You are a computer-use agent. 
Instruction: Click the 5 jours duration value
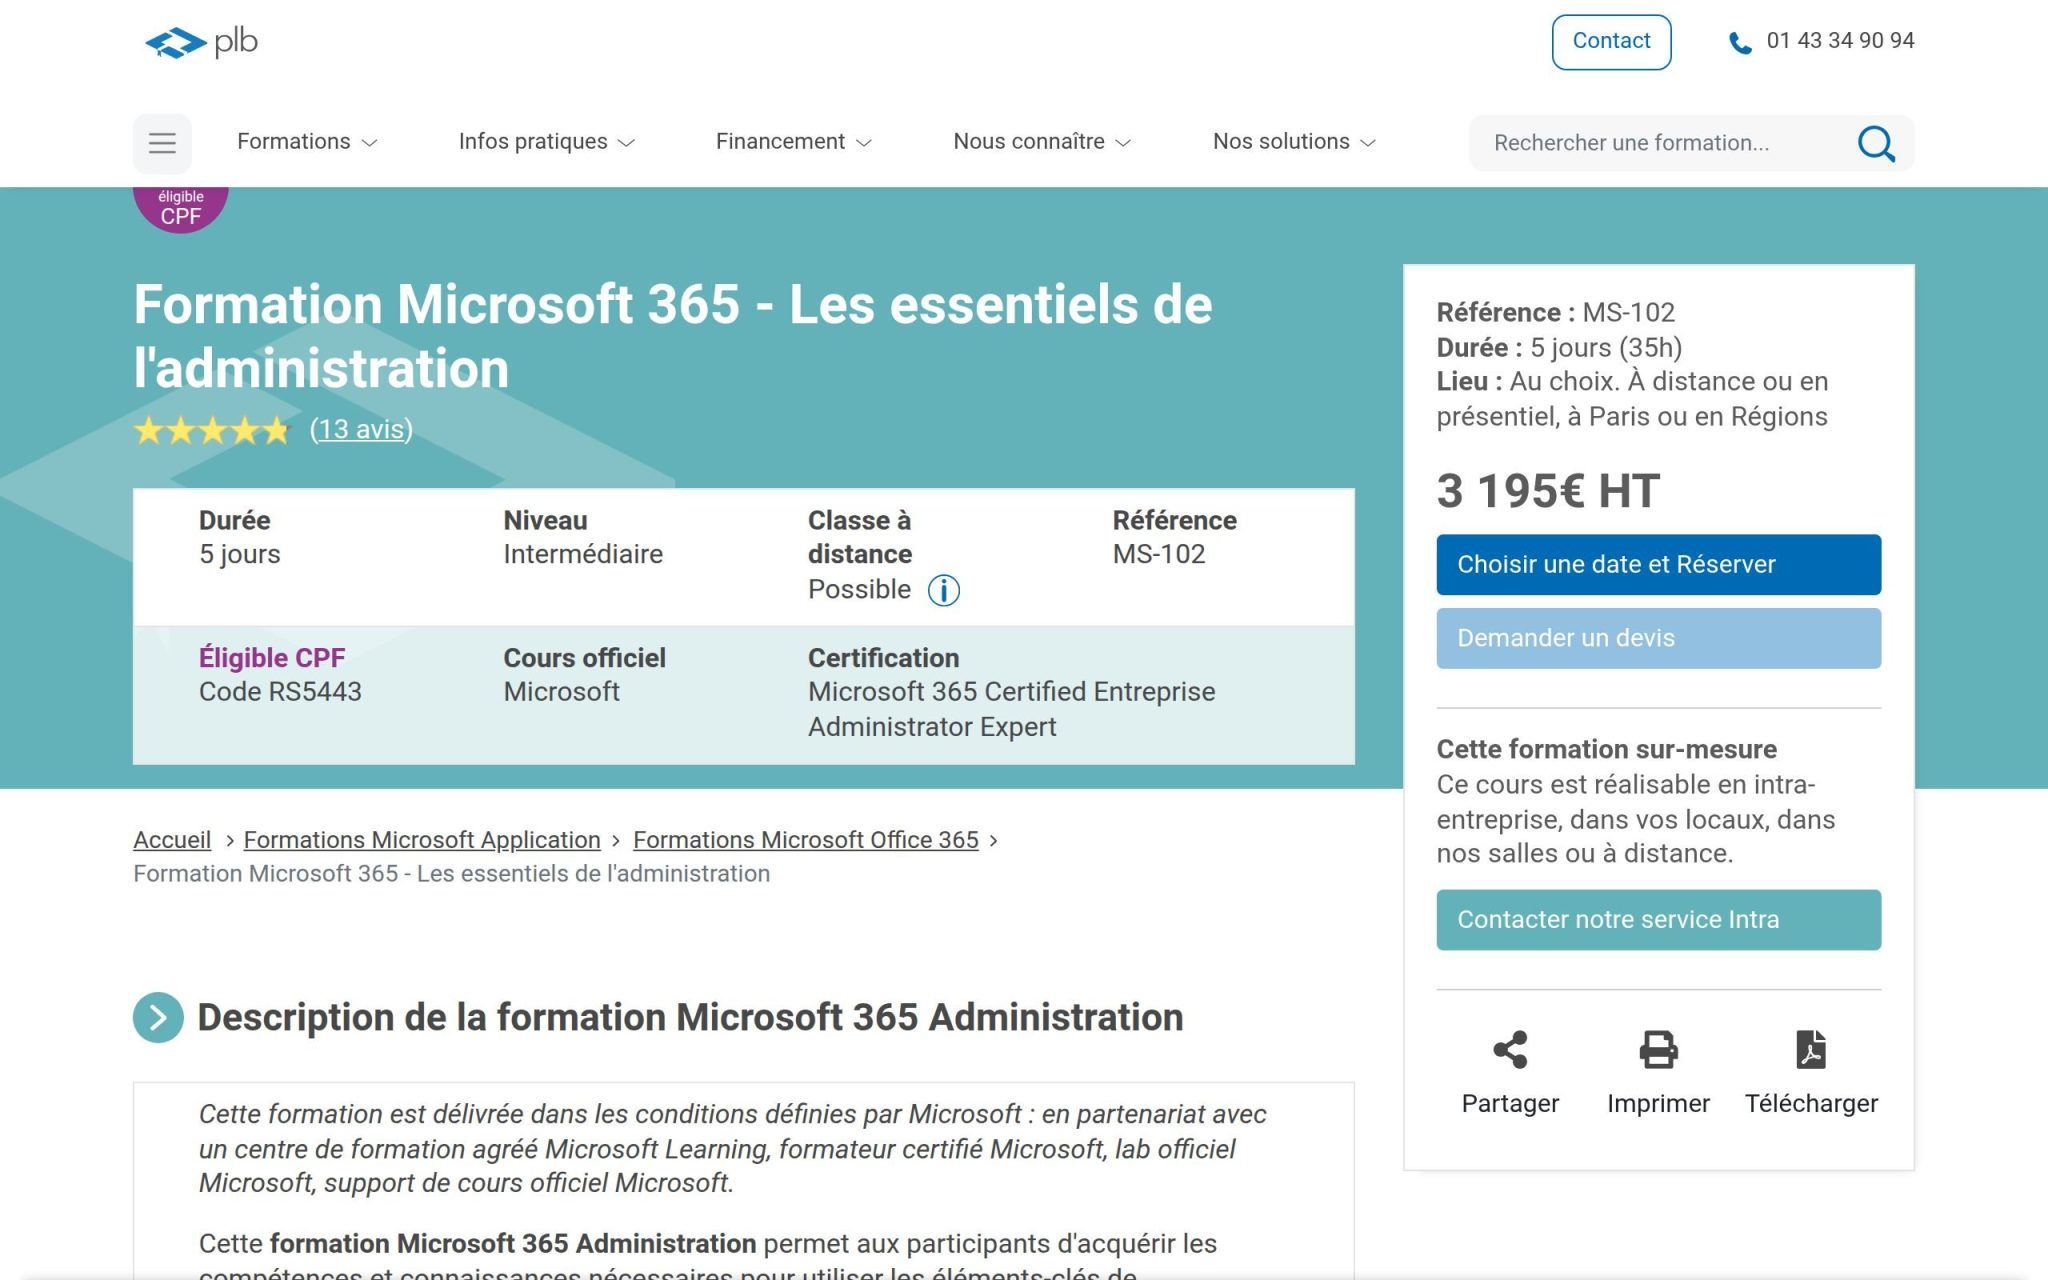240,554
